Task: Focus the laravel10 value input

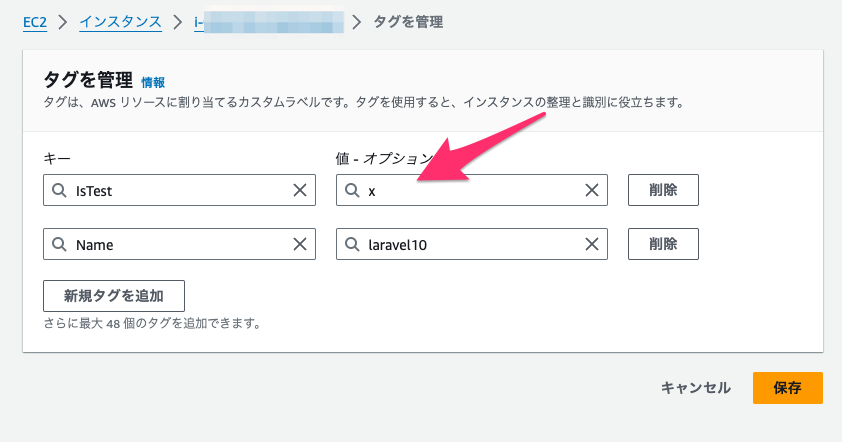Action: coord(472,244)
